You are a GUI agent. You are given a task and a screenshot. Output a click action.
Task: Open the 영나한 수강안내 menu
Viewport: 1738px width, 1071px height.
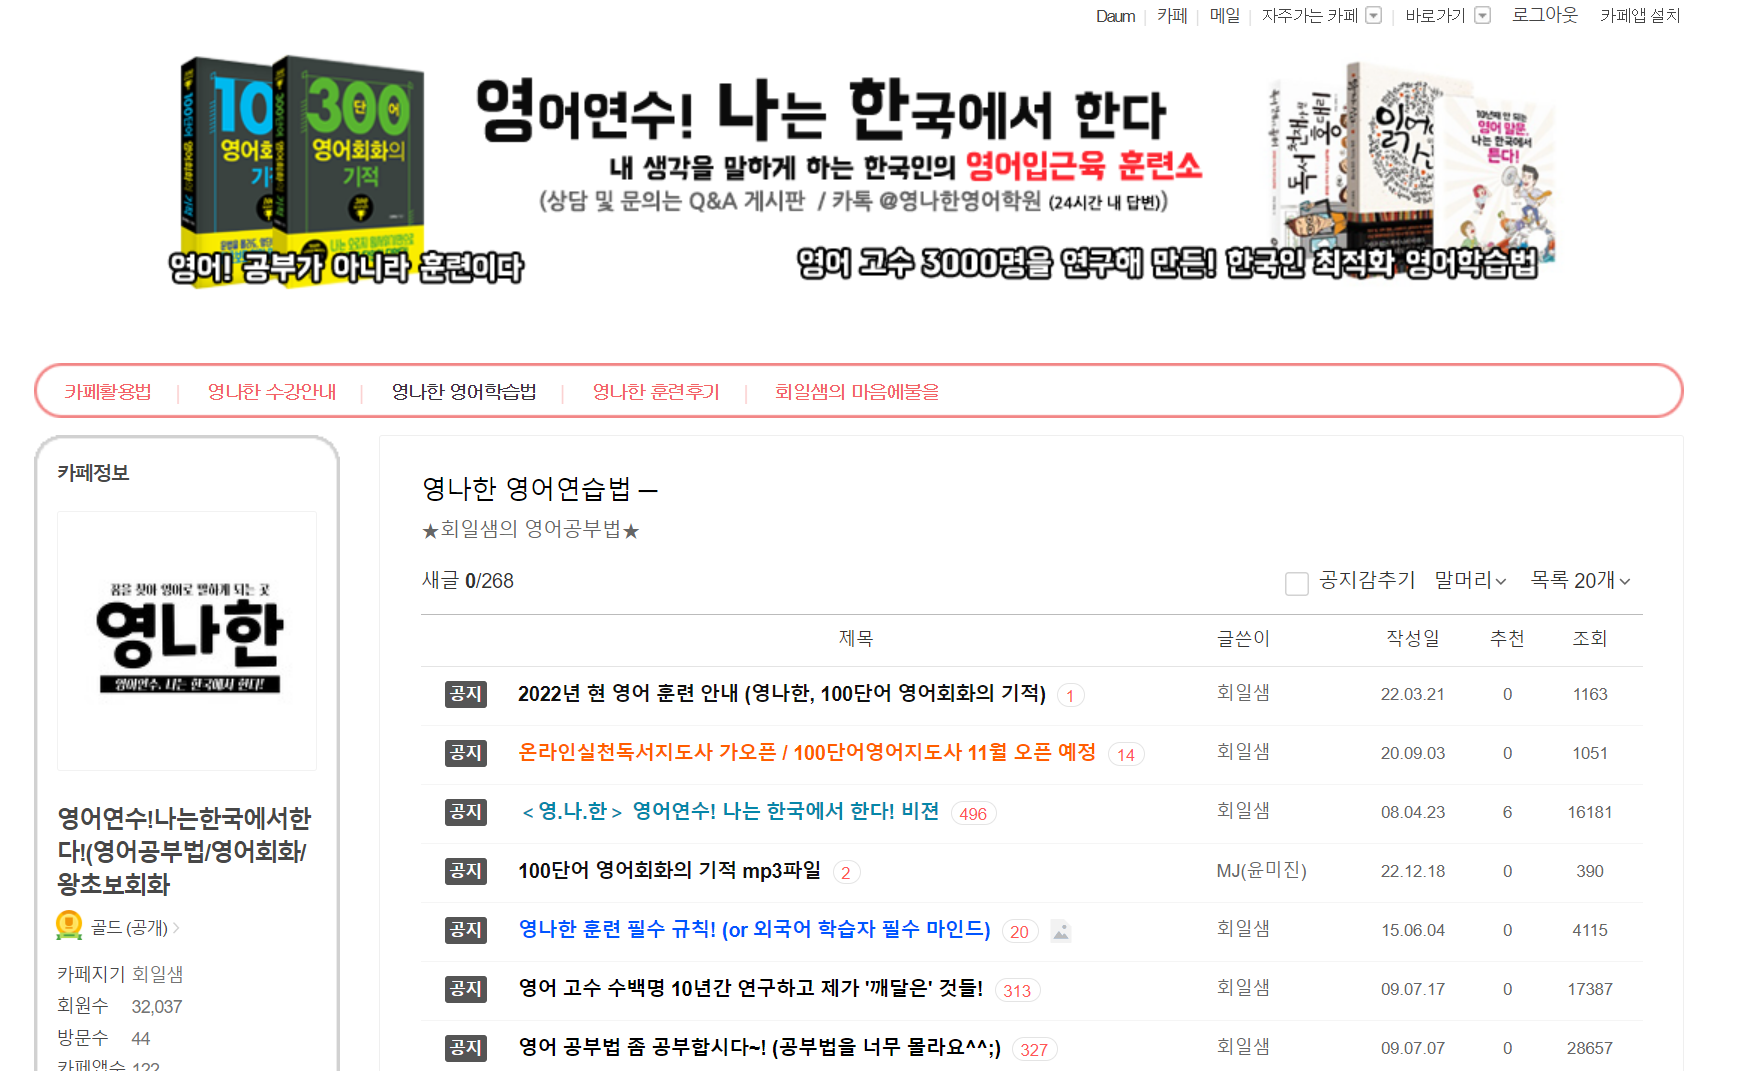pos(272,391)
